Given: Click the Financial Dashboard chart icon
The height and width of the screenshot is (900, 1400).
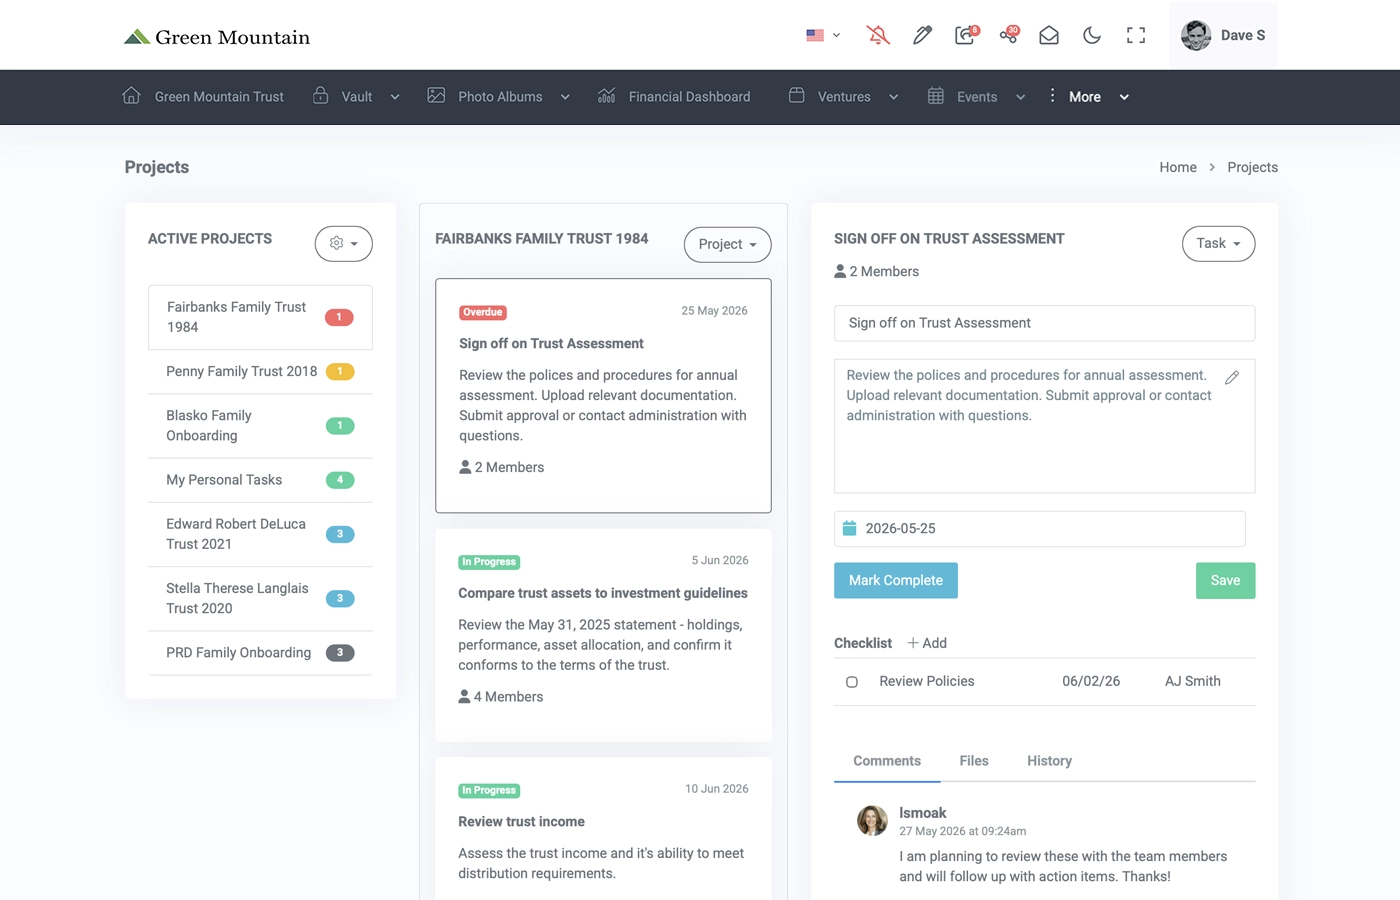Looking at the screenshot, I should [x=606, y=96].
